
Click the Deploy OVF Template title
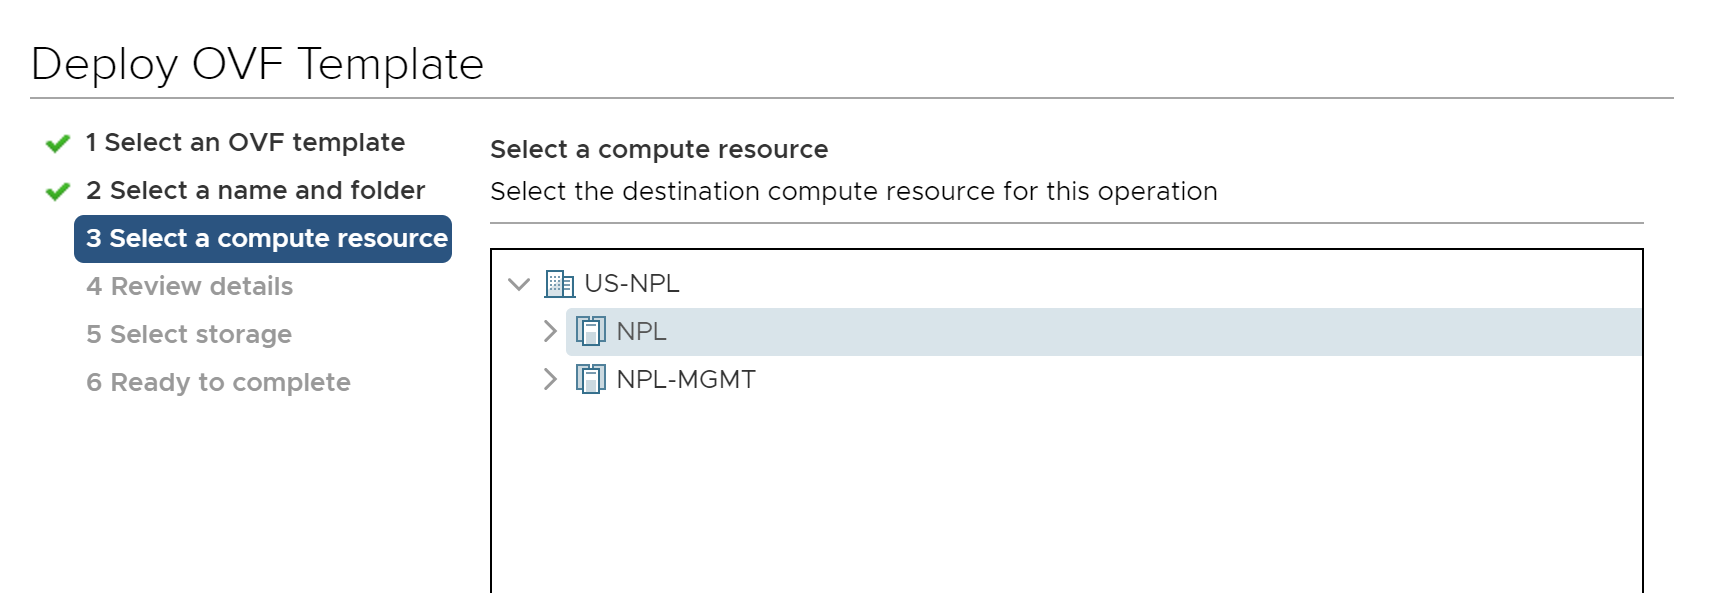click(x=257, y=64)
